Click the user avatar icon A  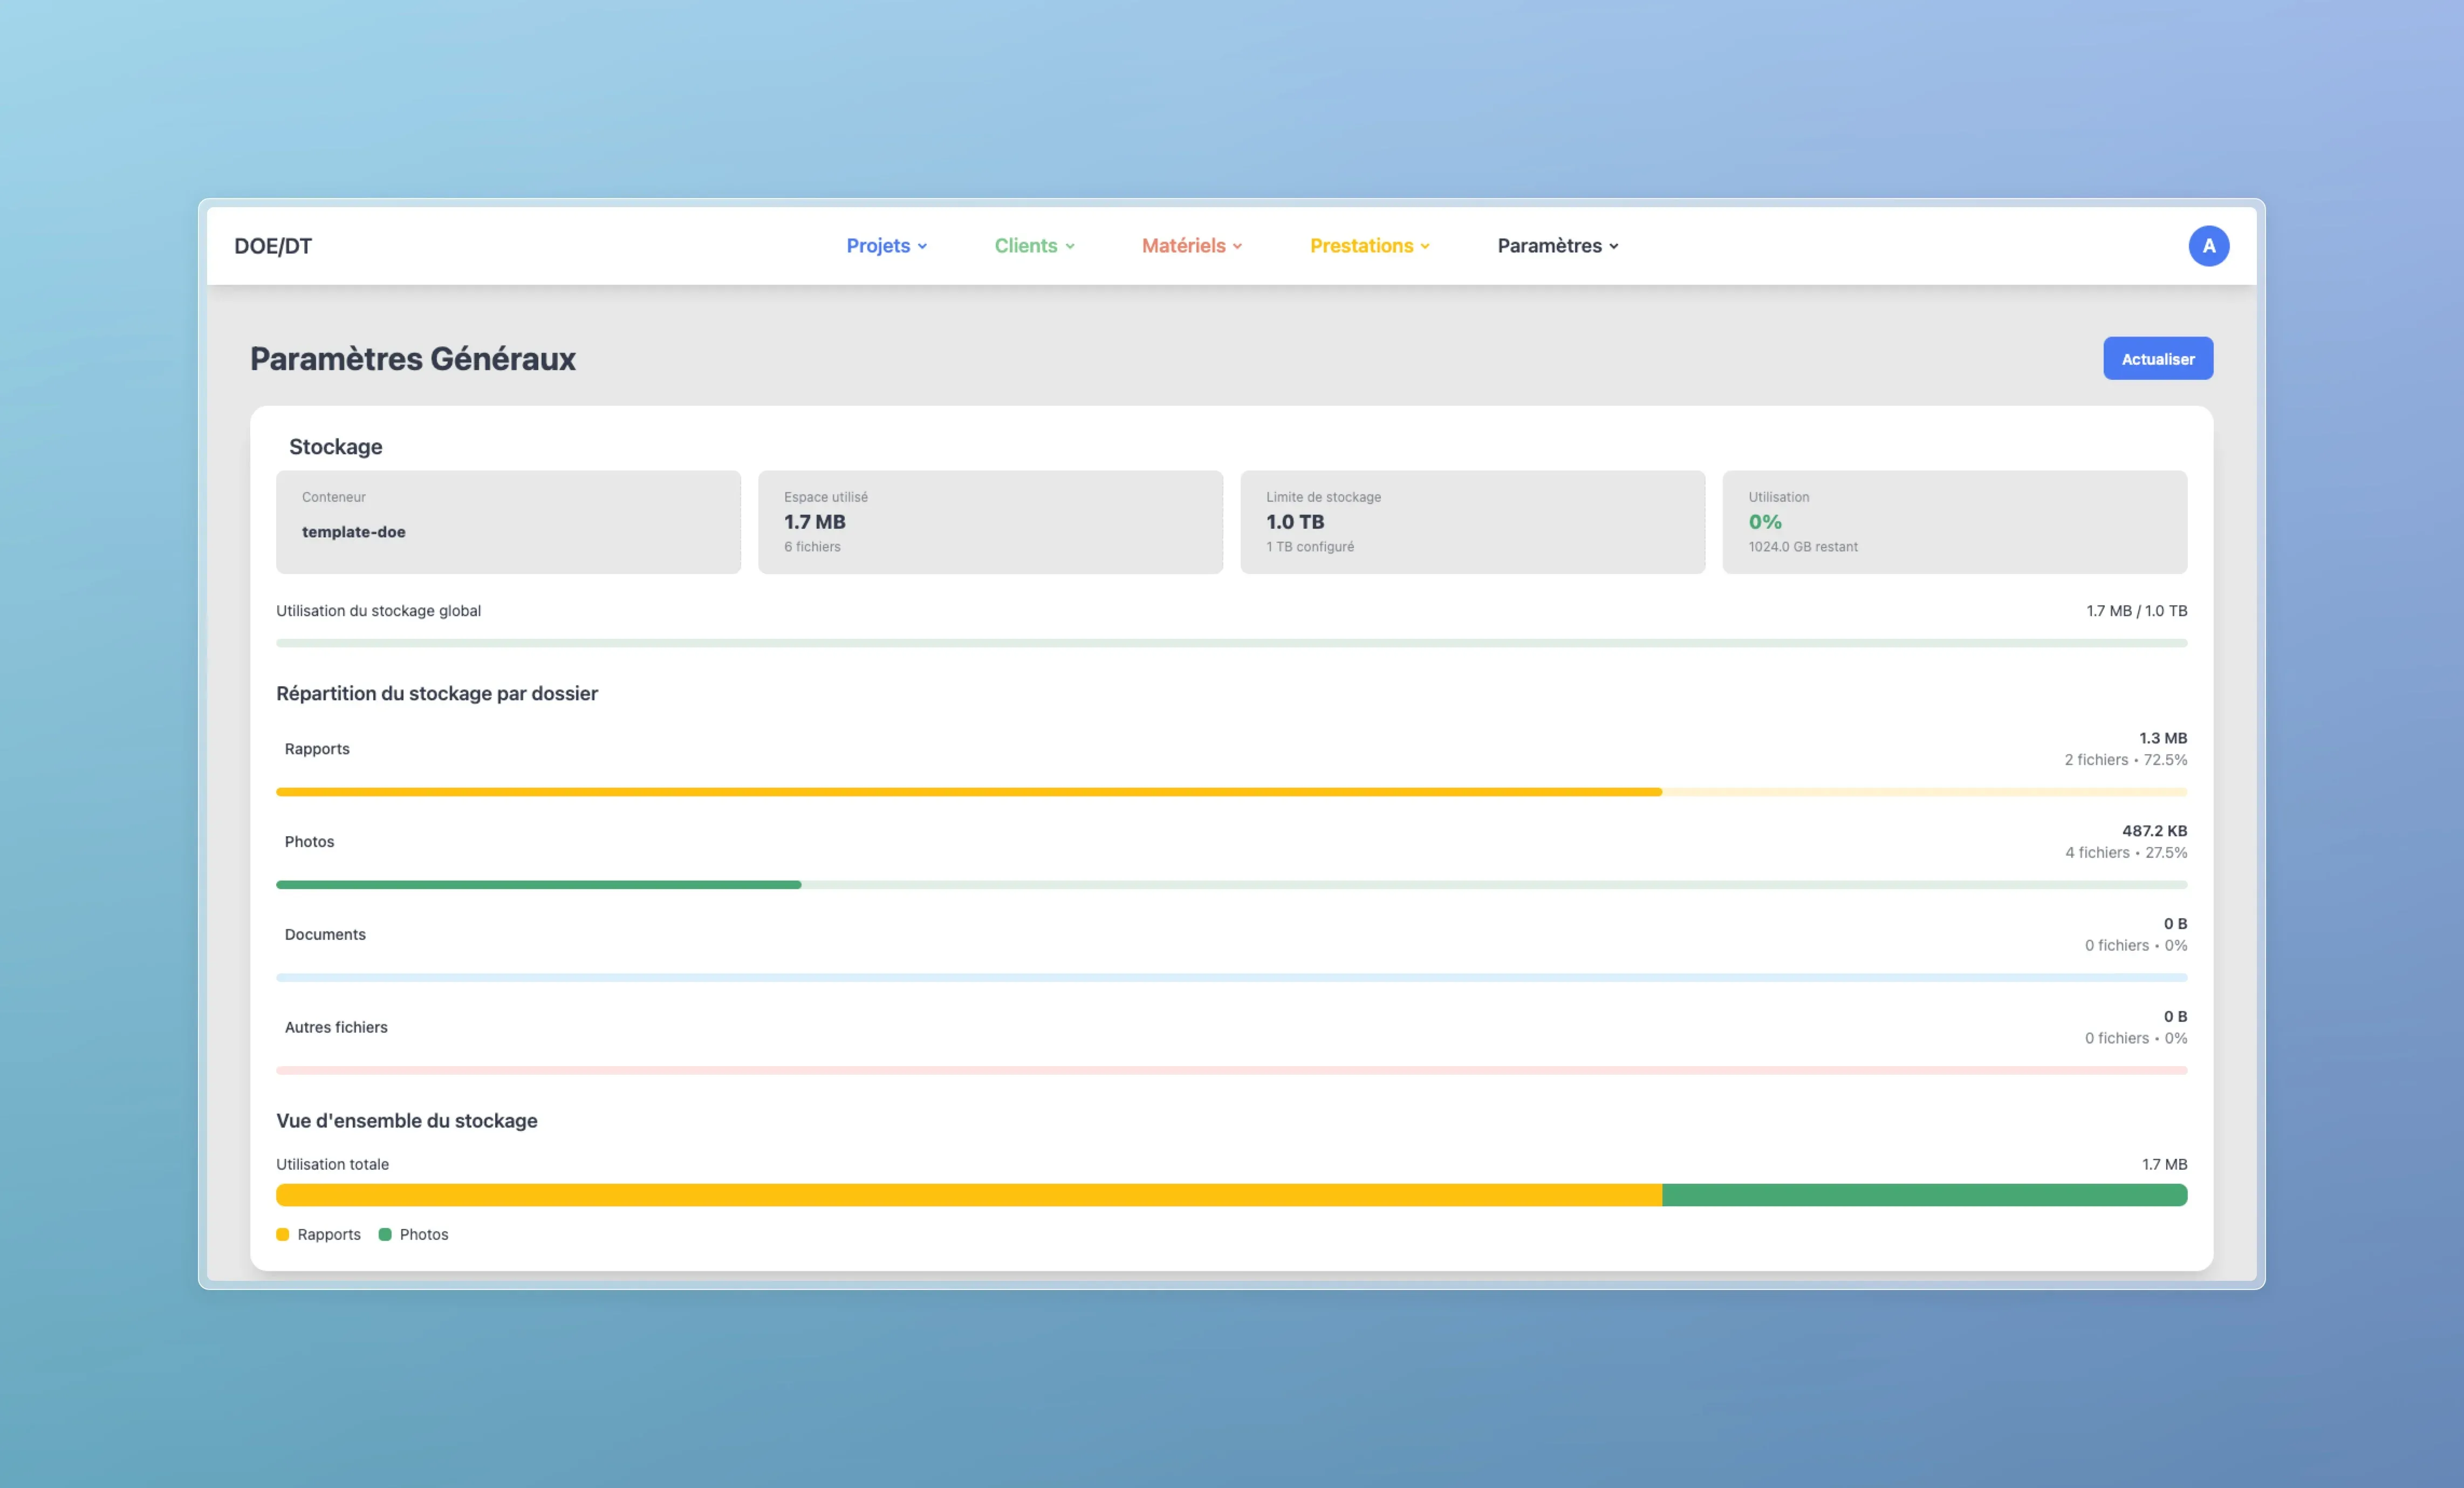coord(2208,246)
